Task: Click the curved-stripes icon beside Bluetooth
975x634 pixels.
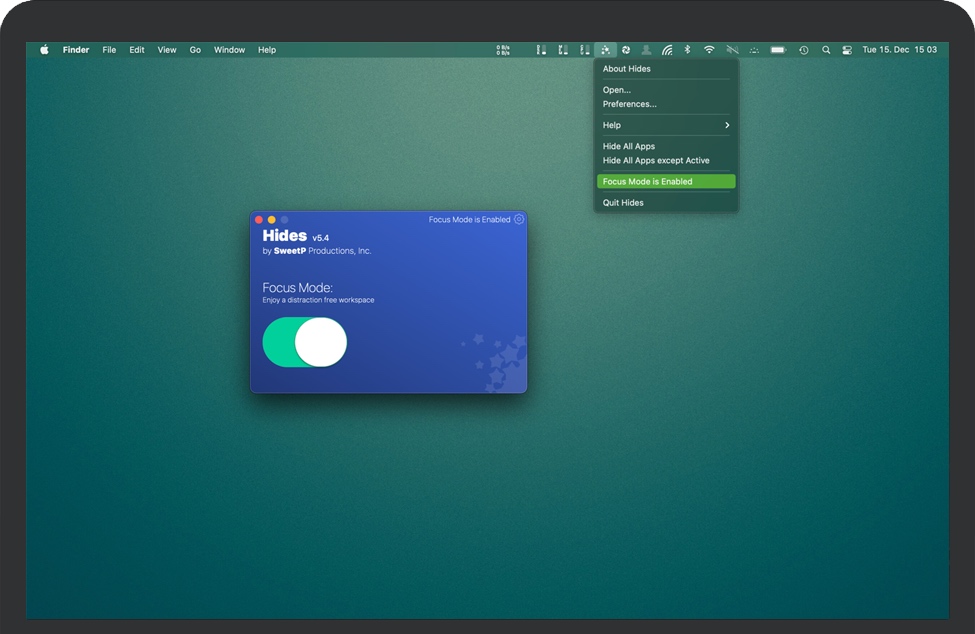Action: pyautogui.click(x=667, y=50)
